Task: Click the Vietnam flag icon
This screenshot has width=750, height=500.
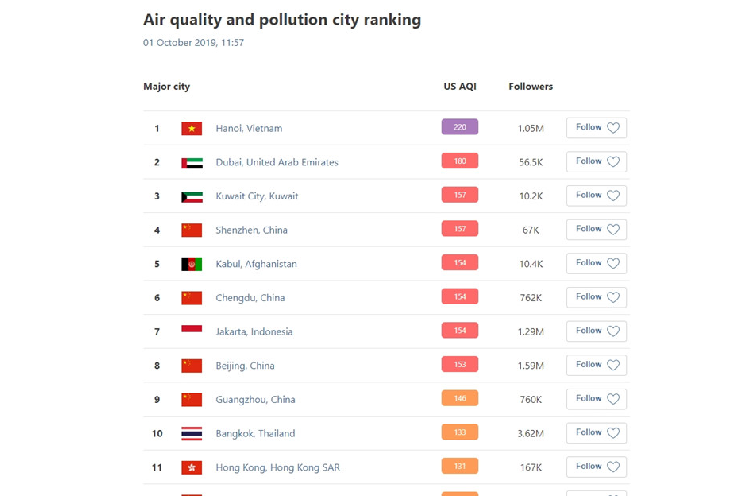Action: coord(191,128)
